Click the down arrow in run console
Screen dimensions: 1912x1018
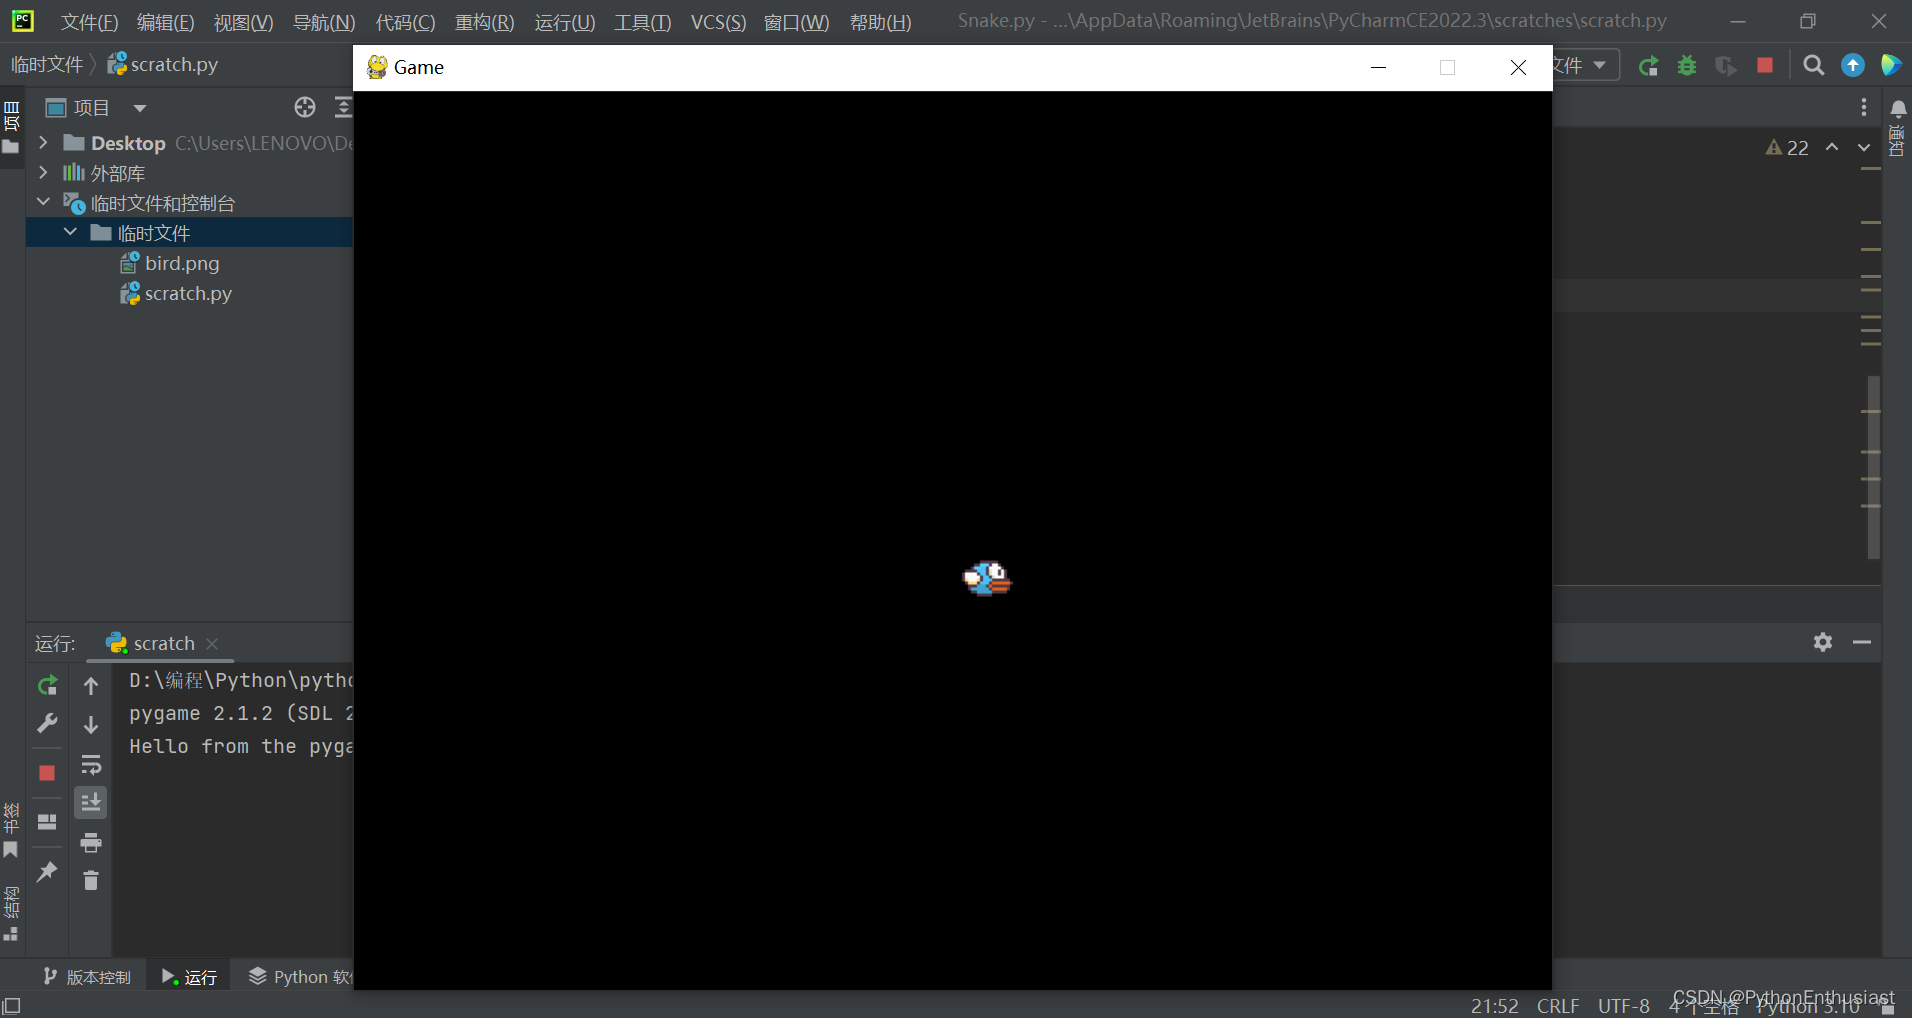coord(91,725)
